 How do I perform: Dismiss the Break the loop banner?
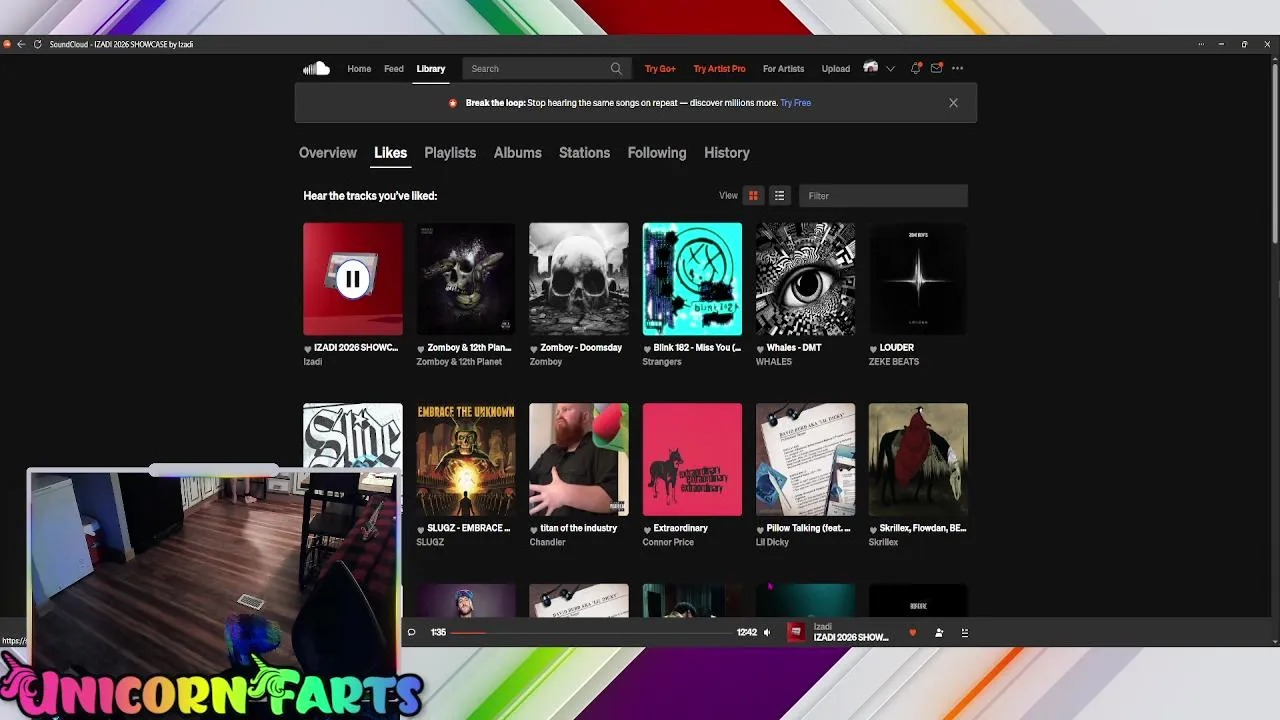point(953,103)
